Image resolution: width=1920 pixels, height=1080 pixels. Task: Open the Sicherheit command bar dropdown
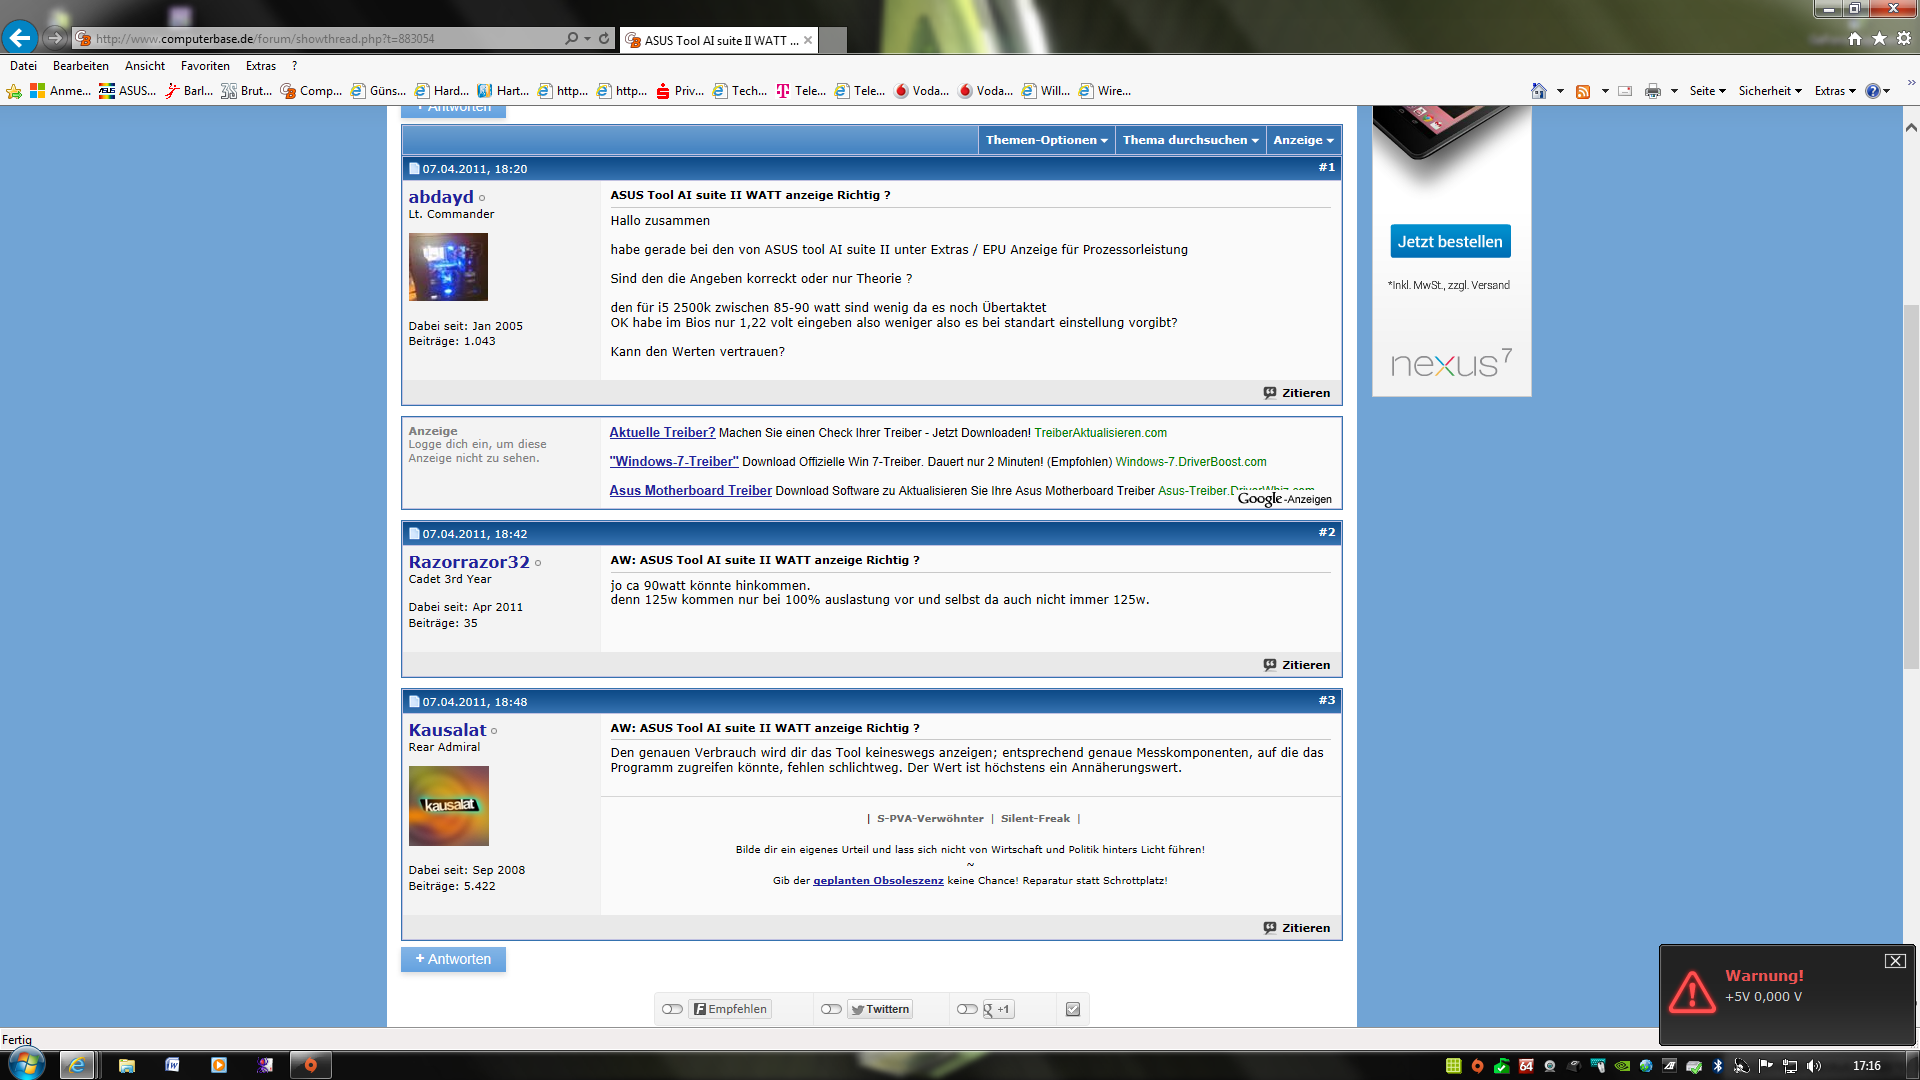(x=1769, y=91)
